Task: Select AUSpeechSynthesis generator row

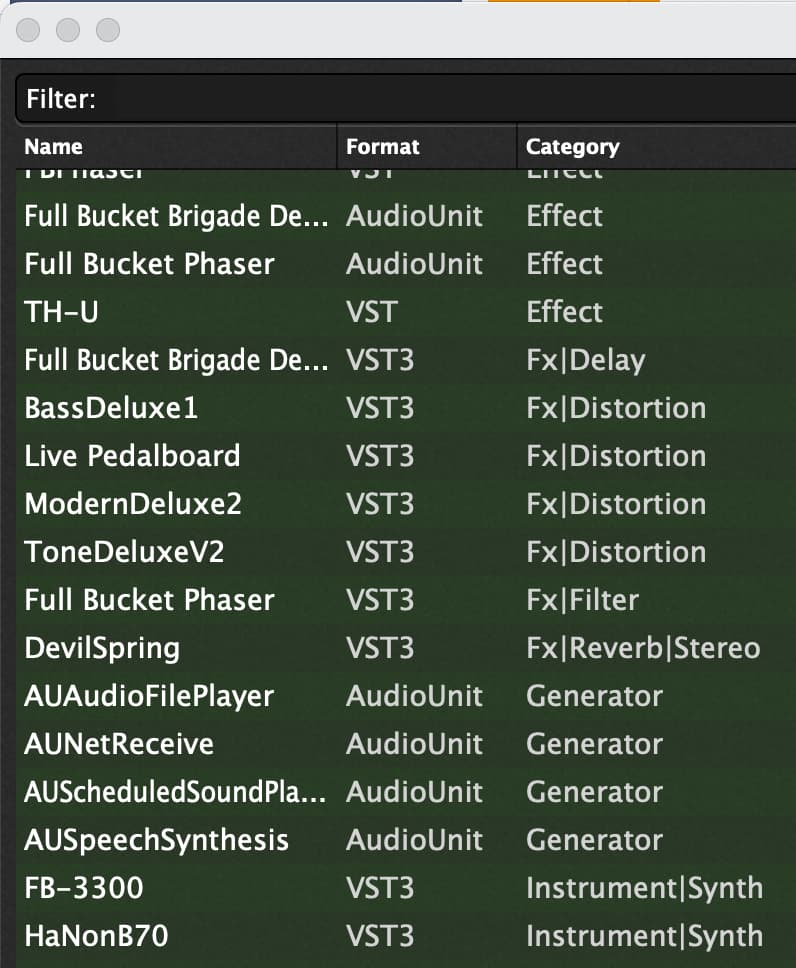Action: 406,840
